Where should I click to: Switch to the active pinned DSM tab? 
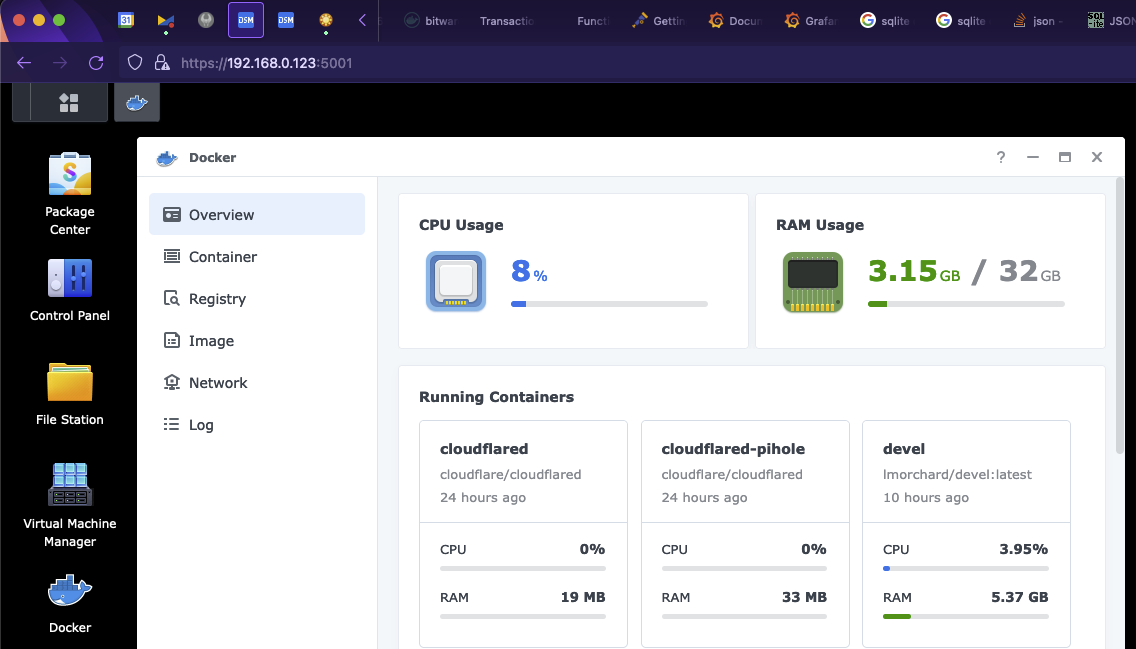tap(246, 20)
